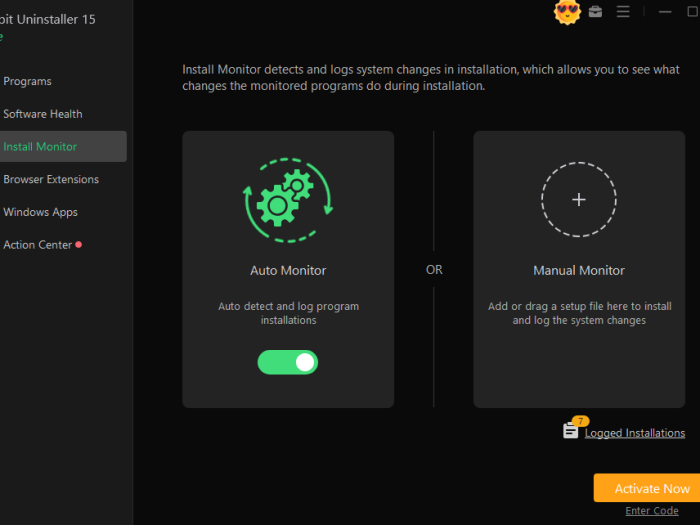Screen dimensions: 700x525
Task: Open the toolbox briefcase icon
Action: pos(596,12)
